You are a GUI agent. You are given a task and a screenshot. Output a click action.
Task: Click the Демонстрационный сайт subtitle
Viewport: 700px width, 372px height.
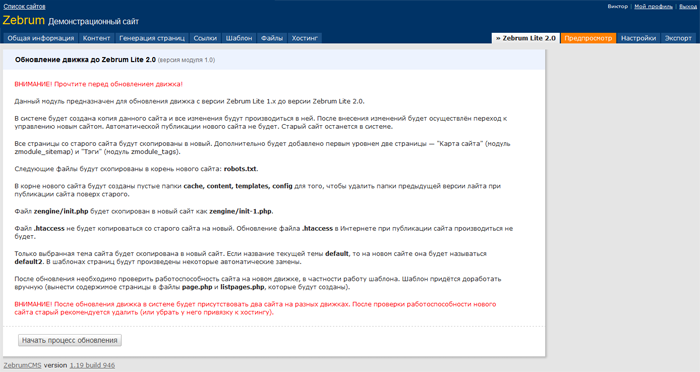93,21
